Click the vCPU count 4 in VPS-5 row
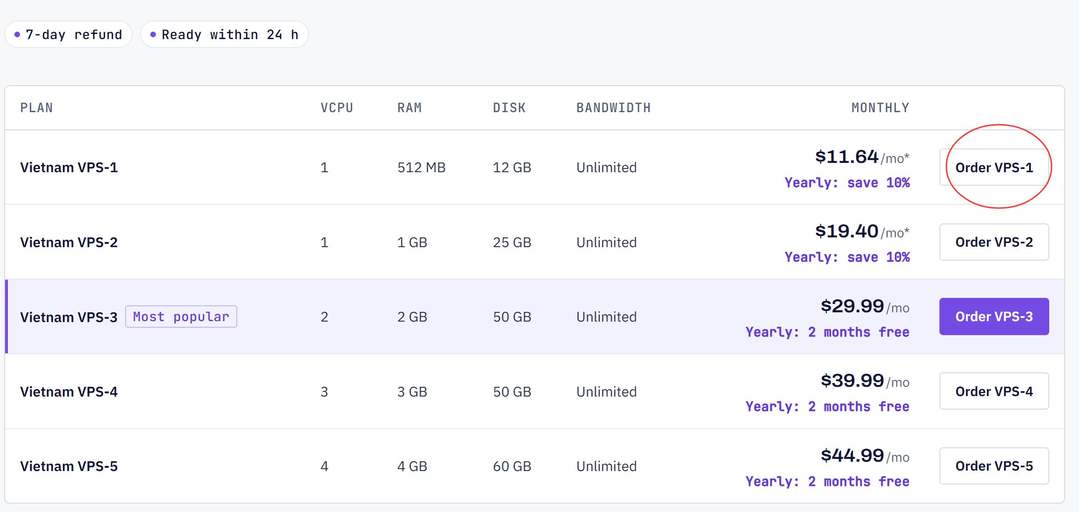 324,467
